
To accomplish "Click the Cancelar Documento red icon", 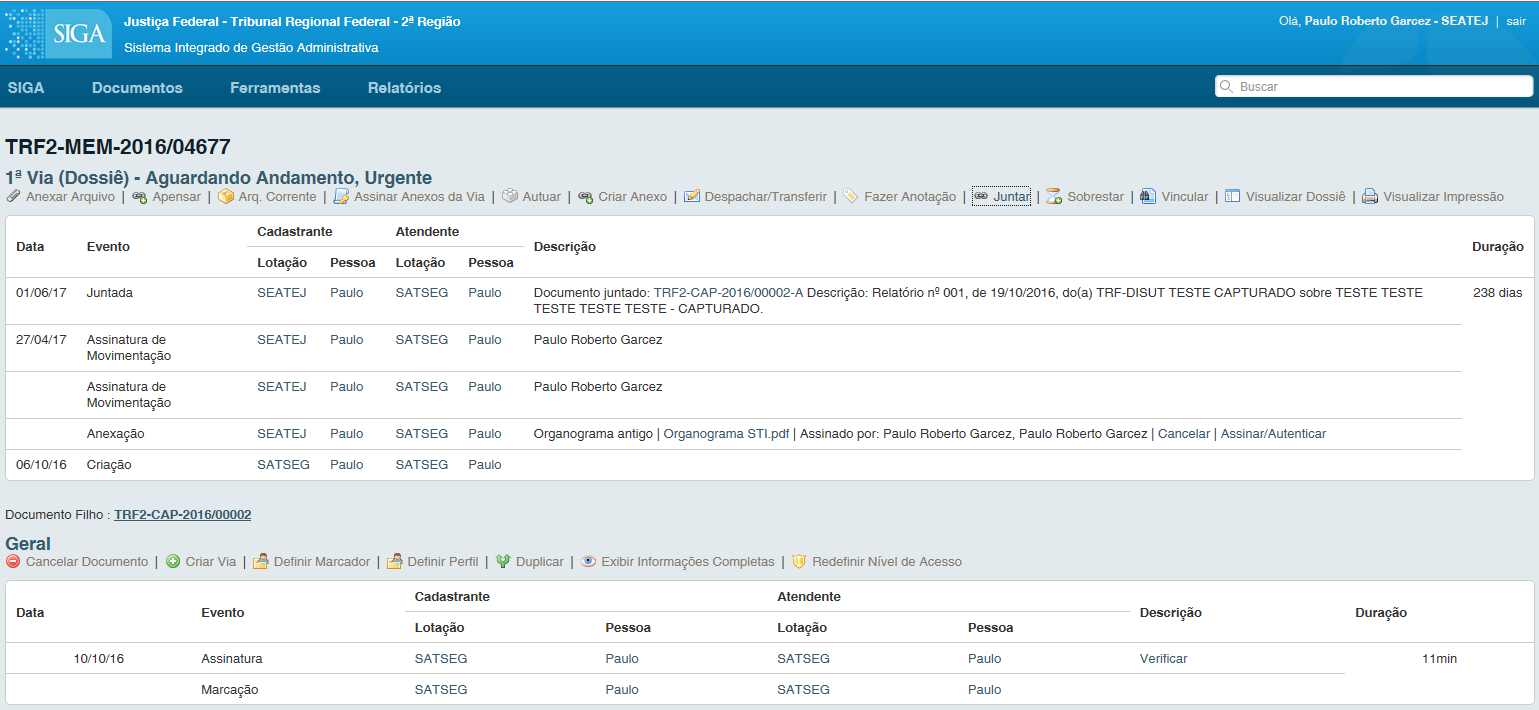I will click(x=13, y=562).
